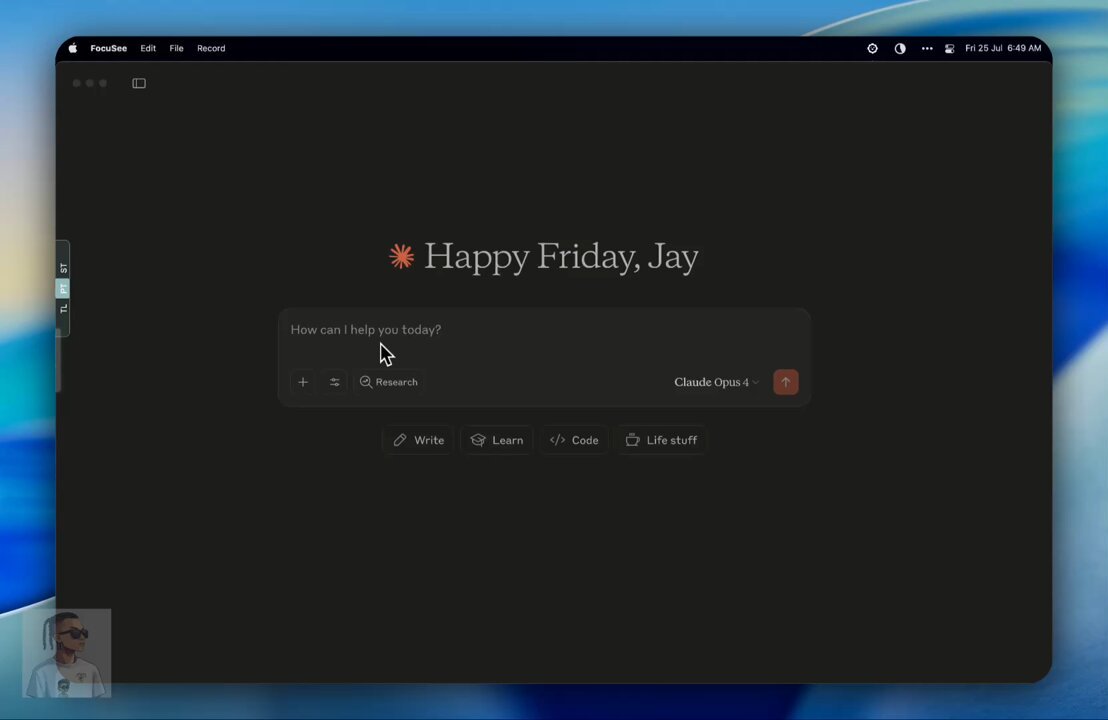Screen dimensions: 1108x720
Task: Click the avatar camera thumbnail
Action: 66,653
